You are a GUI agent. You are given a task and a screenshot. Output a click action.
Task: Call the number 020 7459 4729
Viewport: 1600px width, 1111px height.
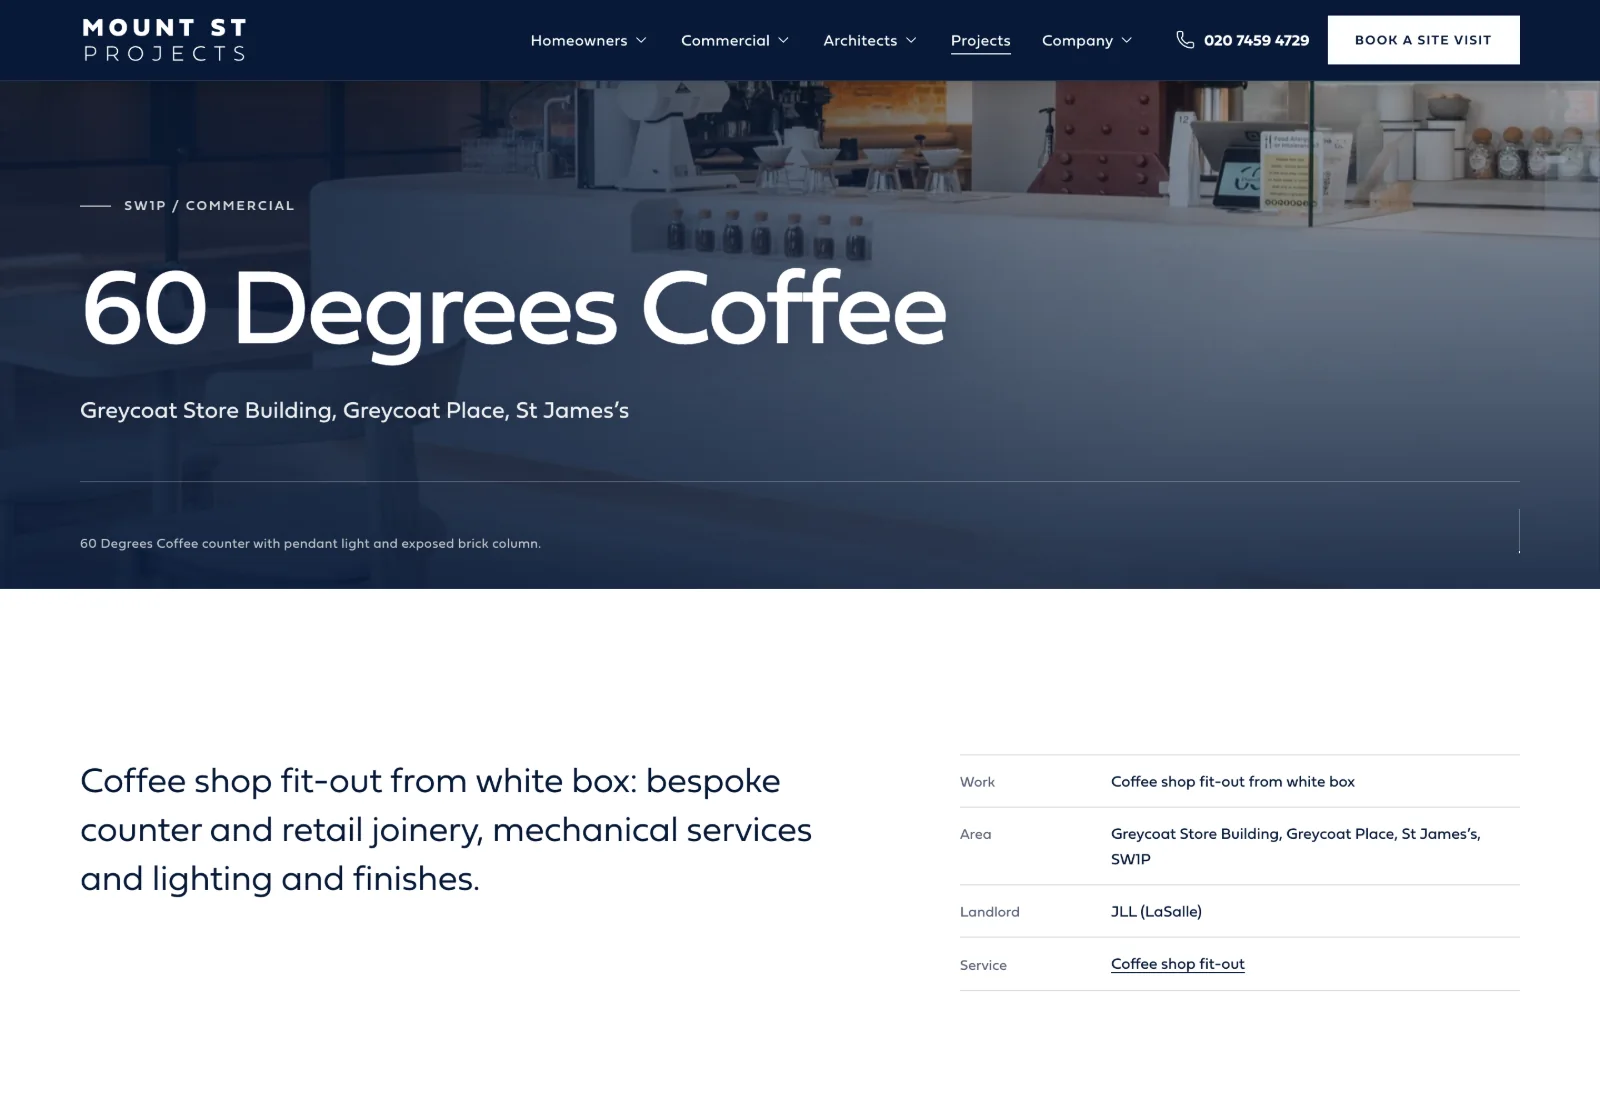click(x=1256, y=40)
